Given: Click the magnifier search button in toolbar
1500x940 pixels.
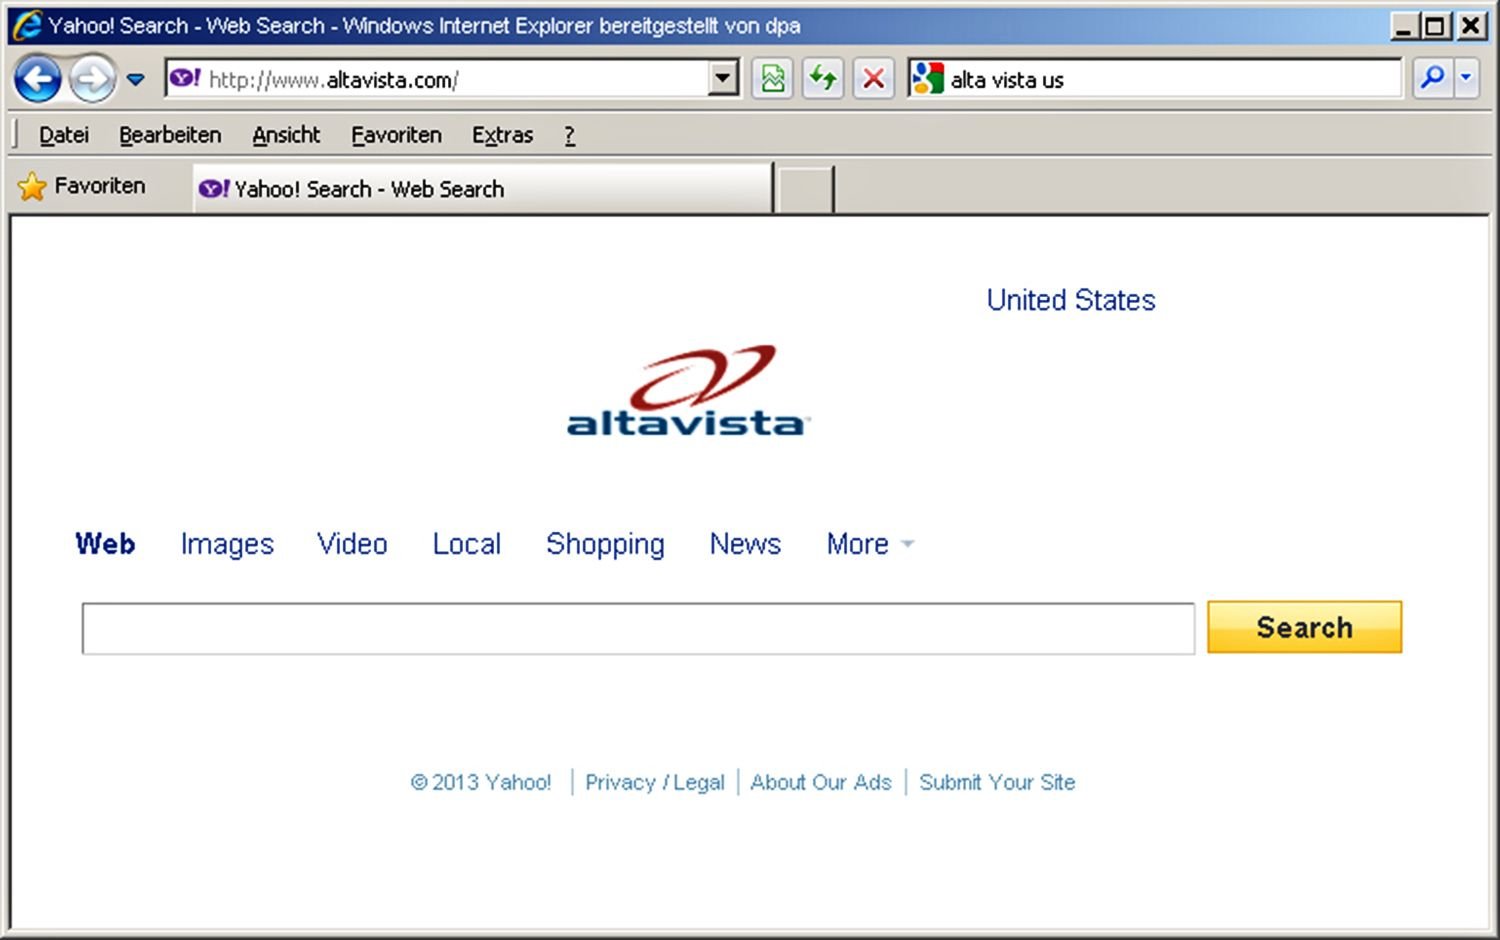Looking at the screenshot, I should pos(1432,78).
